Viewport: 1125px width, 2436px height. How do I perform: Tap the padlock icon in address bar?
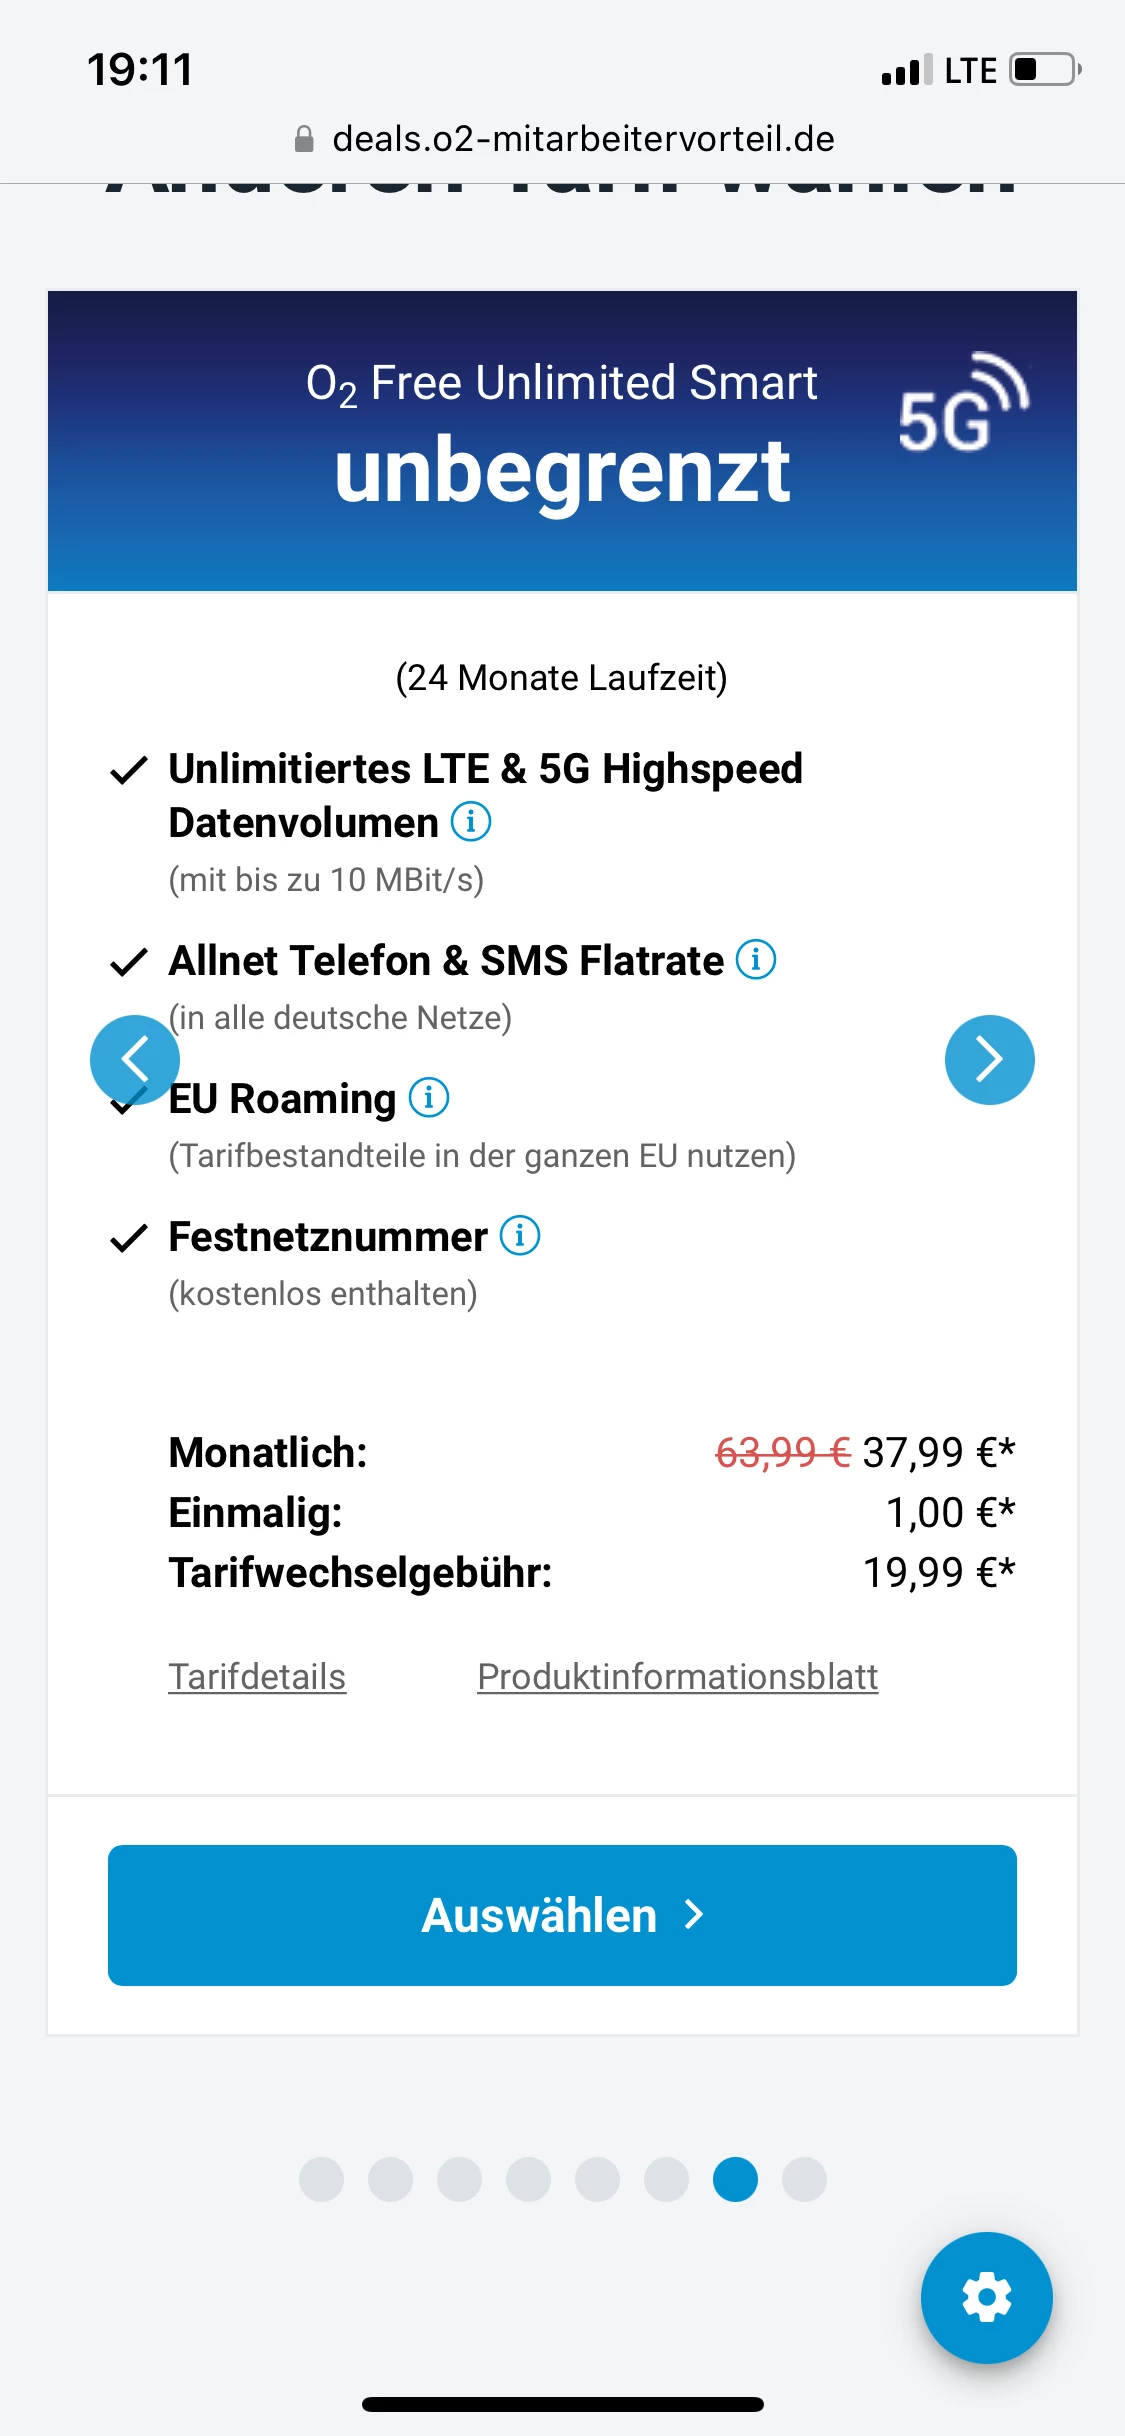305,139
